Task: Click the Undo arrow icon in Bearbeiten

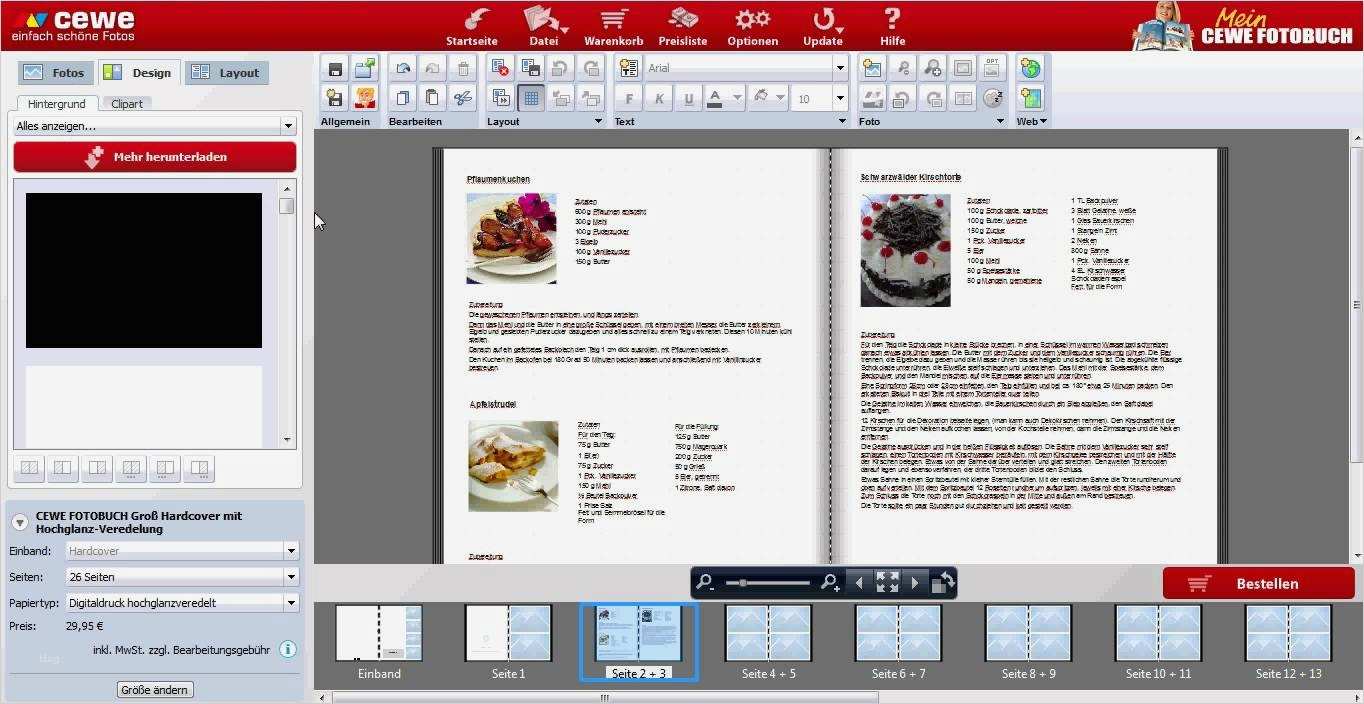Action: (402, 67)
